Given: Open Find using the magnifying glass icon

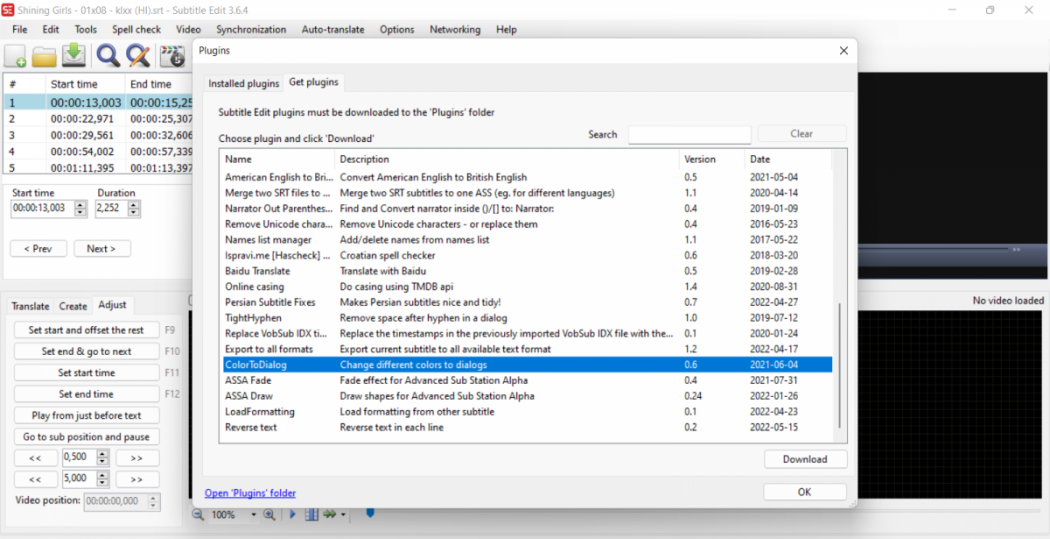Looking at the screenshot, I should [x=107, y=56].
